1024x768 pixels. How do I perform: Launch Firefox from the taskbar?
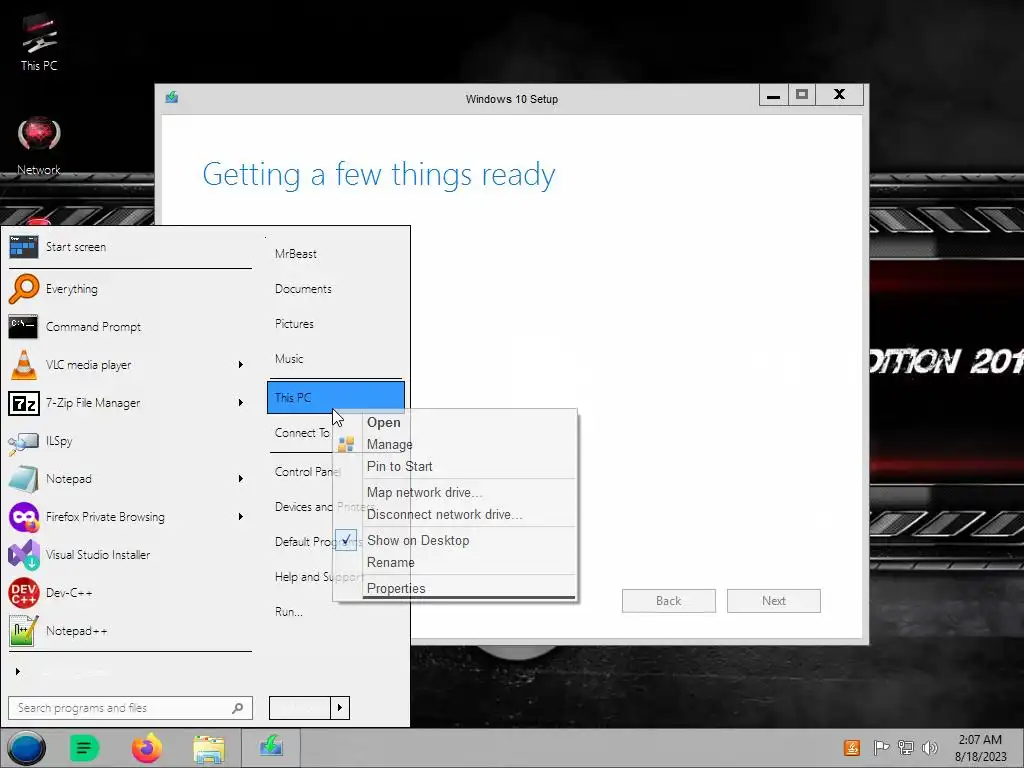point(147,748)
